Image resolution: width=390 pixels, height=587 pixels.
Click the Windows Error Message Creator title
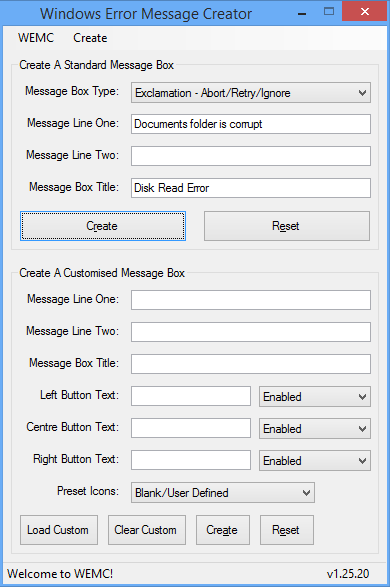coord(146,14)
